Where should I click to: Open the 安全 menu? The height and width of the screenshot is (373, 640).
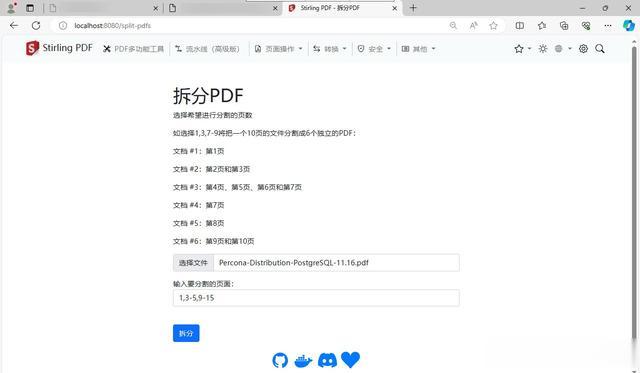[374, 49]
